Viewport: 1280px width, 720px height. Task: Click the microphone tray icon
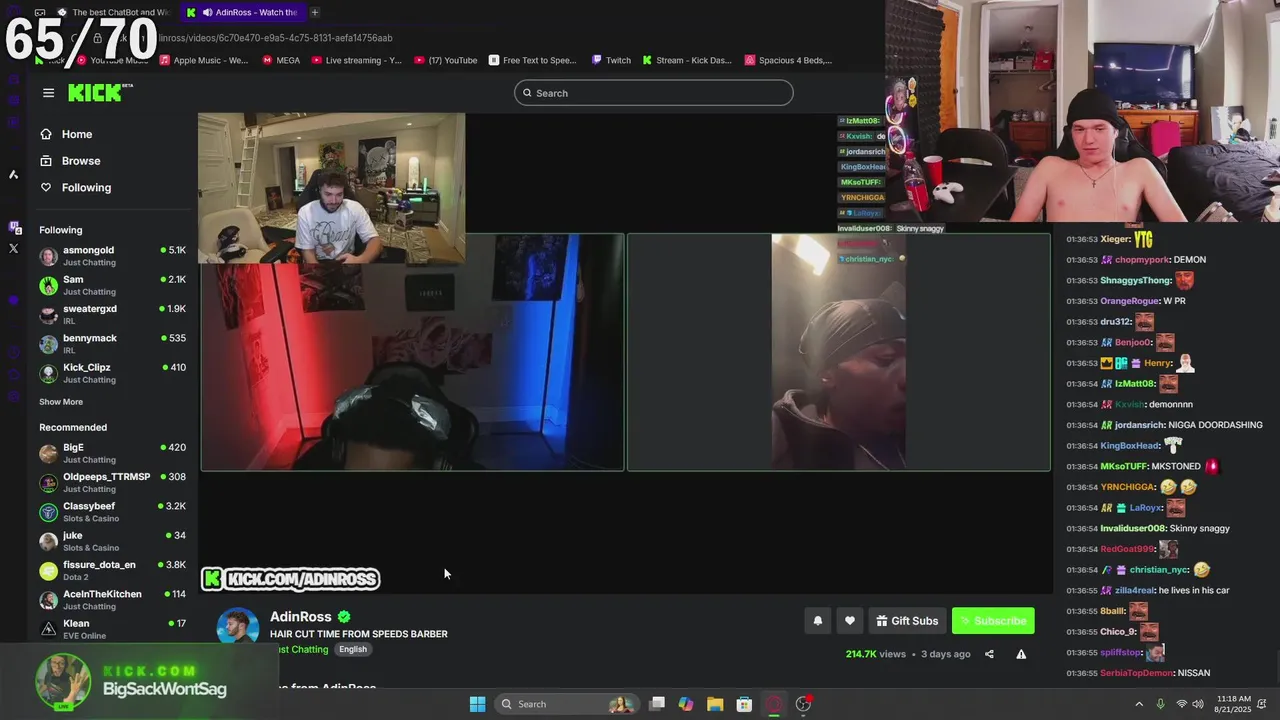pos(1160,704)
